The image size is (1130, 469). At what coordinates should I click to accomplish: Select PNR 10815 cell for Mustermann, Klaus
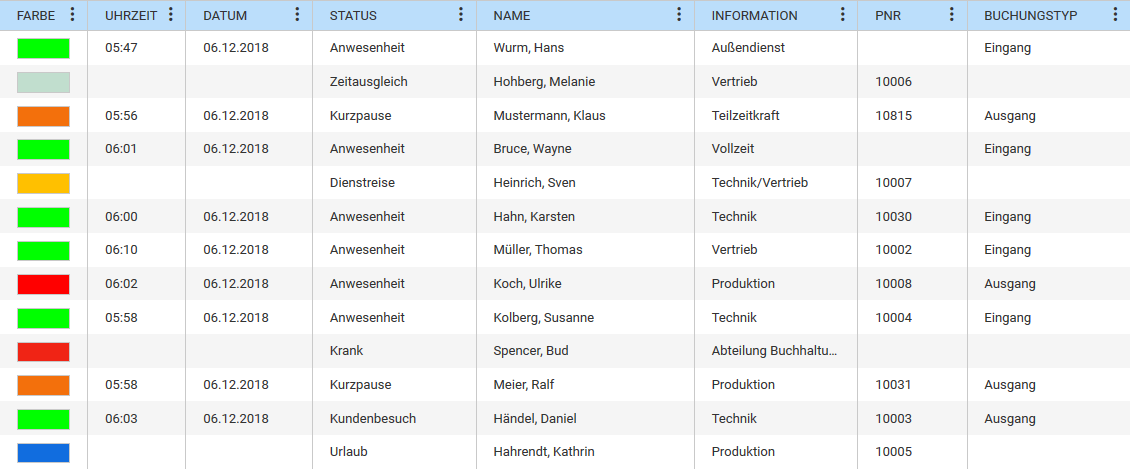(x=912, y=115)
